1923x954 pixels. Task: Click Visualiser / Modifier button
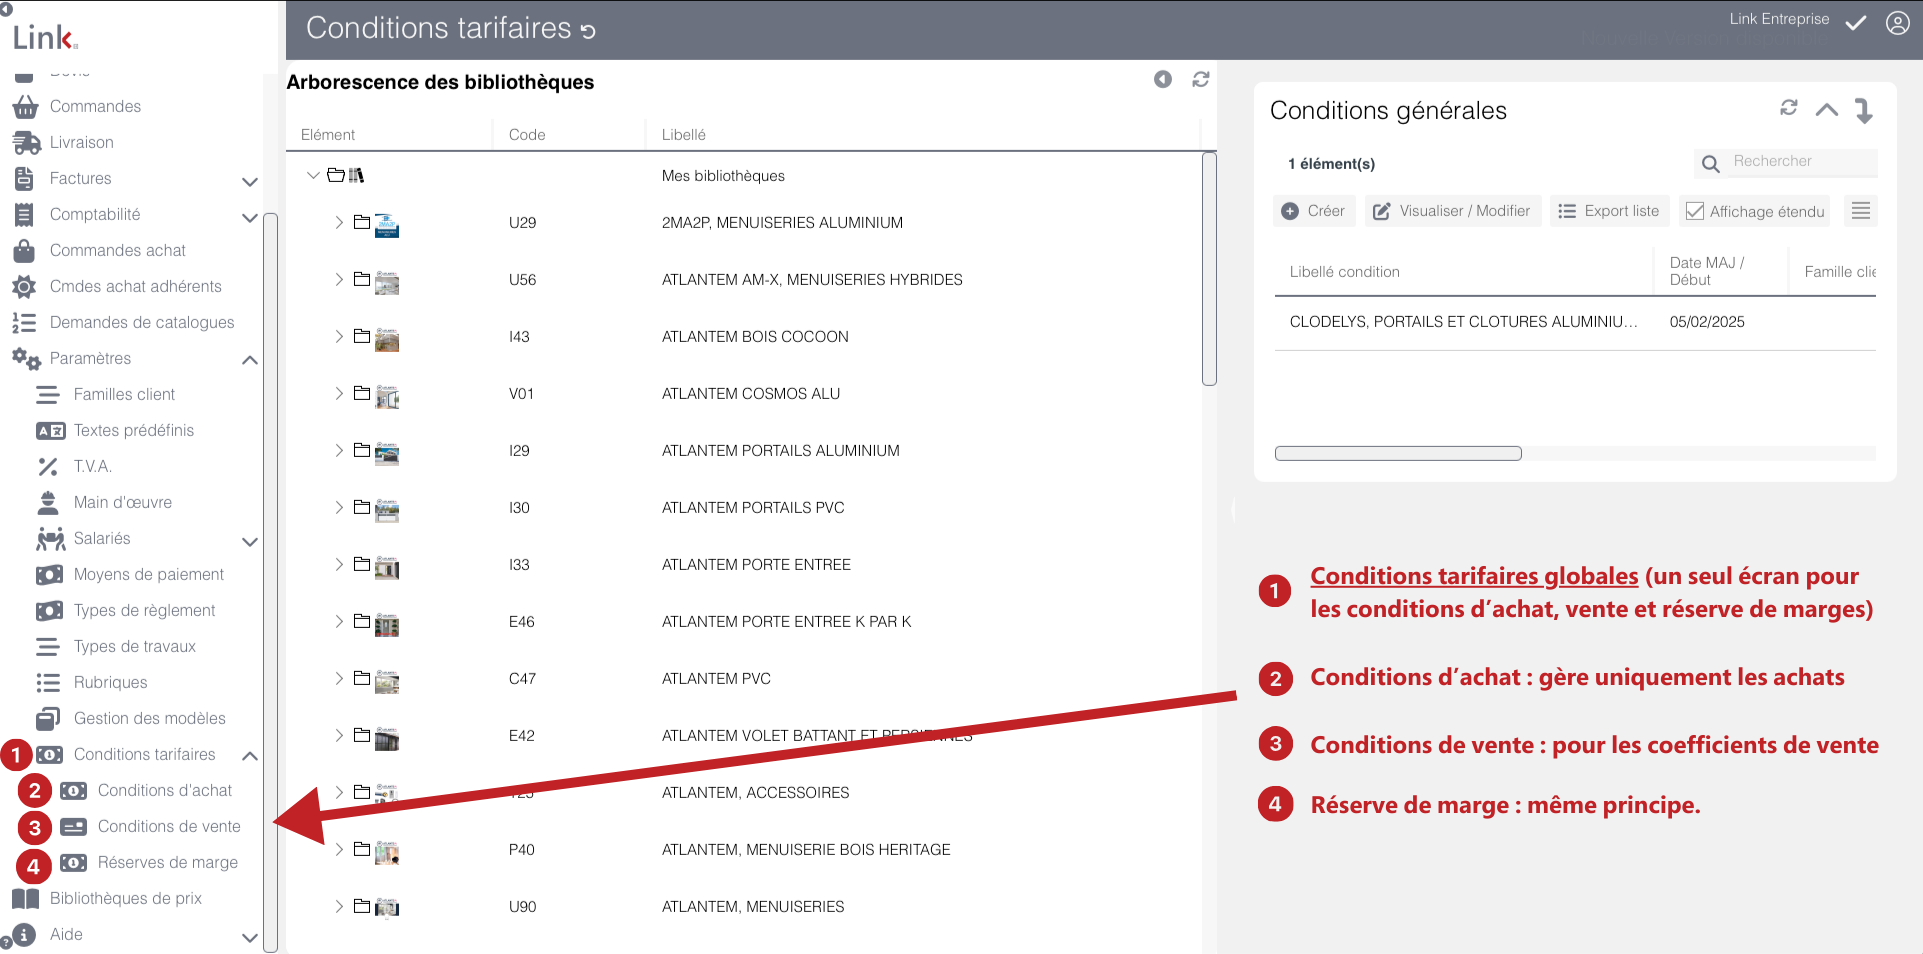1452,211
